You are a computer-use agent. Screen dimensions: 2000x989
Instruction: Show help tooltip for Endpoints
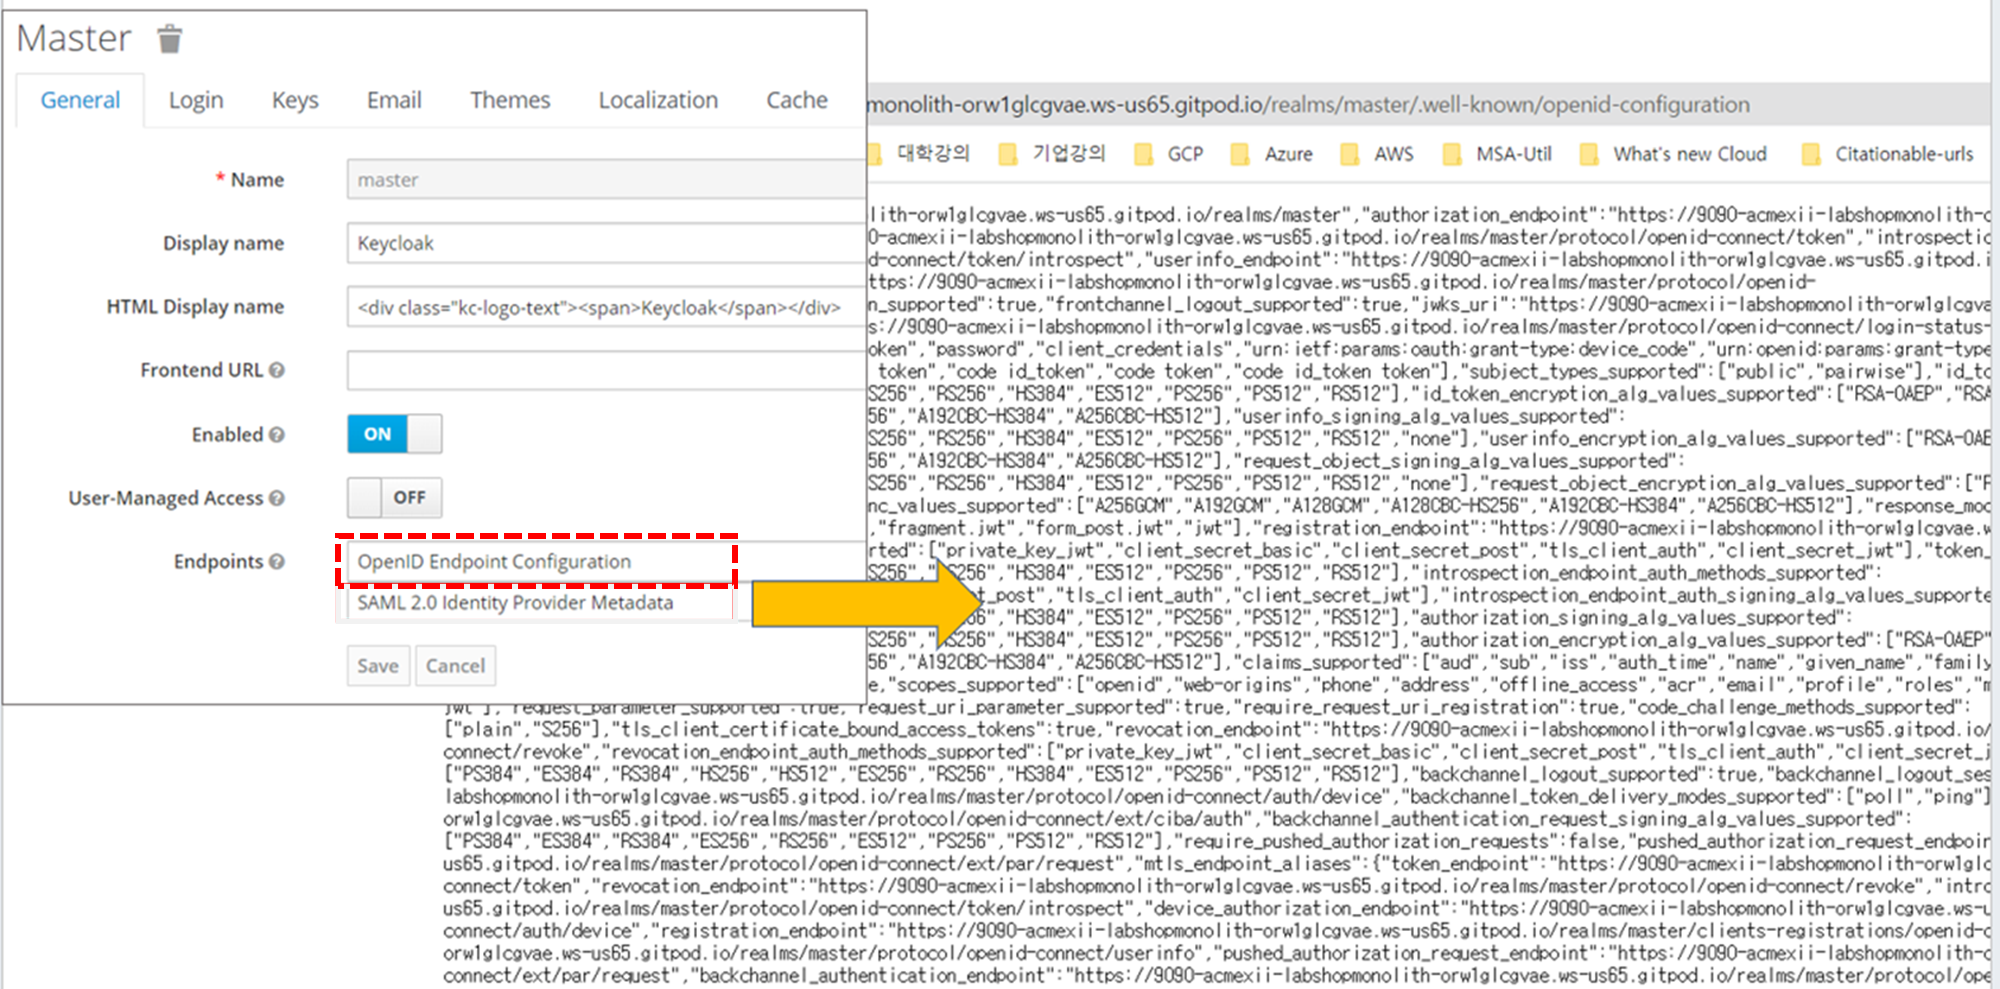pyautogui.click(x=277, y=562)
